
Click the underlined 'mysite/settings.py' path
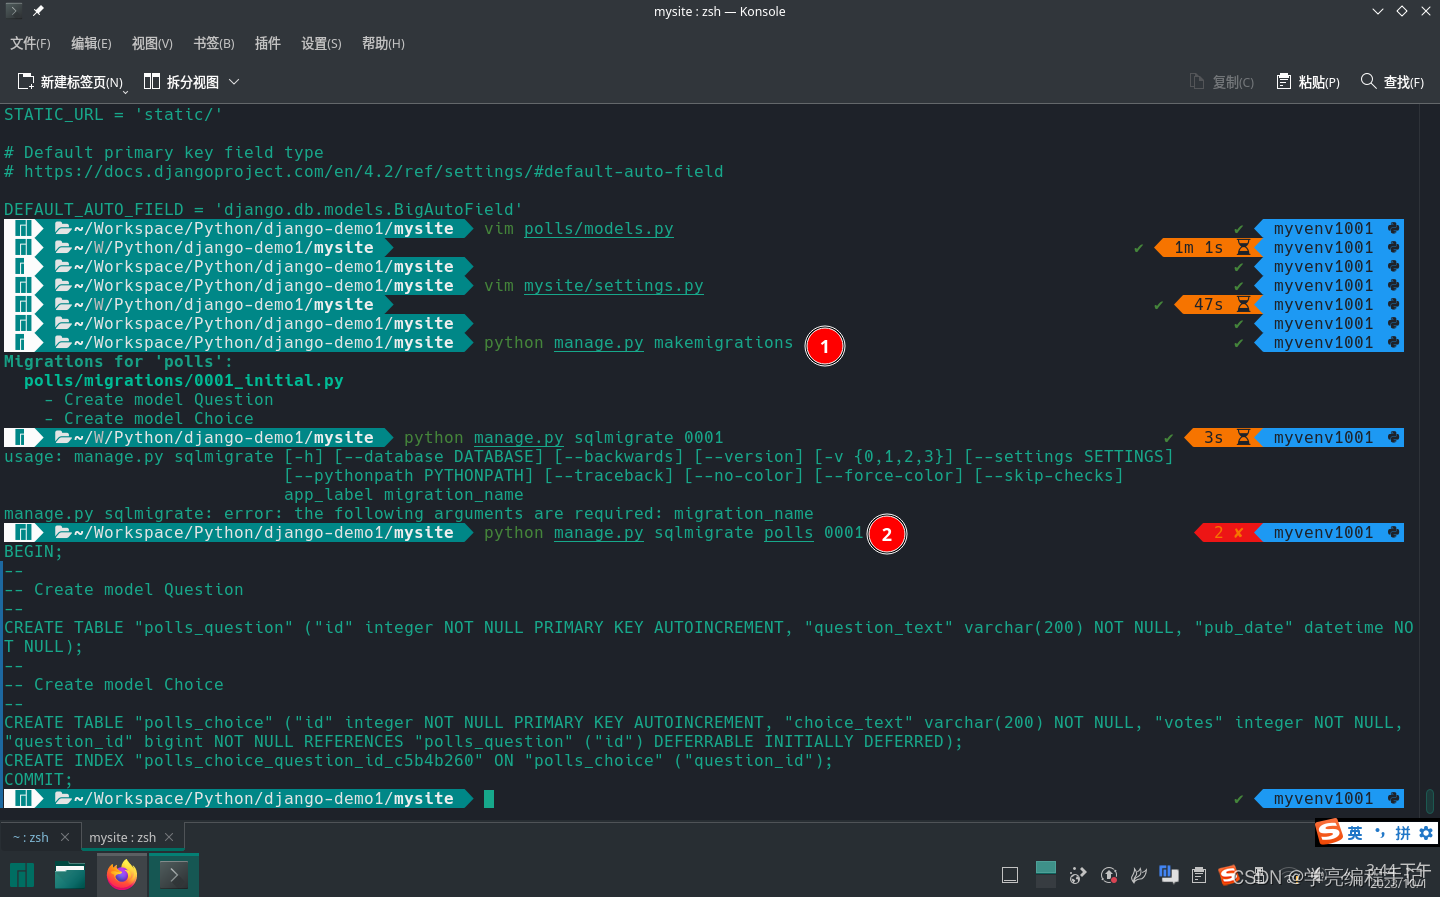[x=614, y=285]
